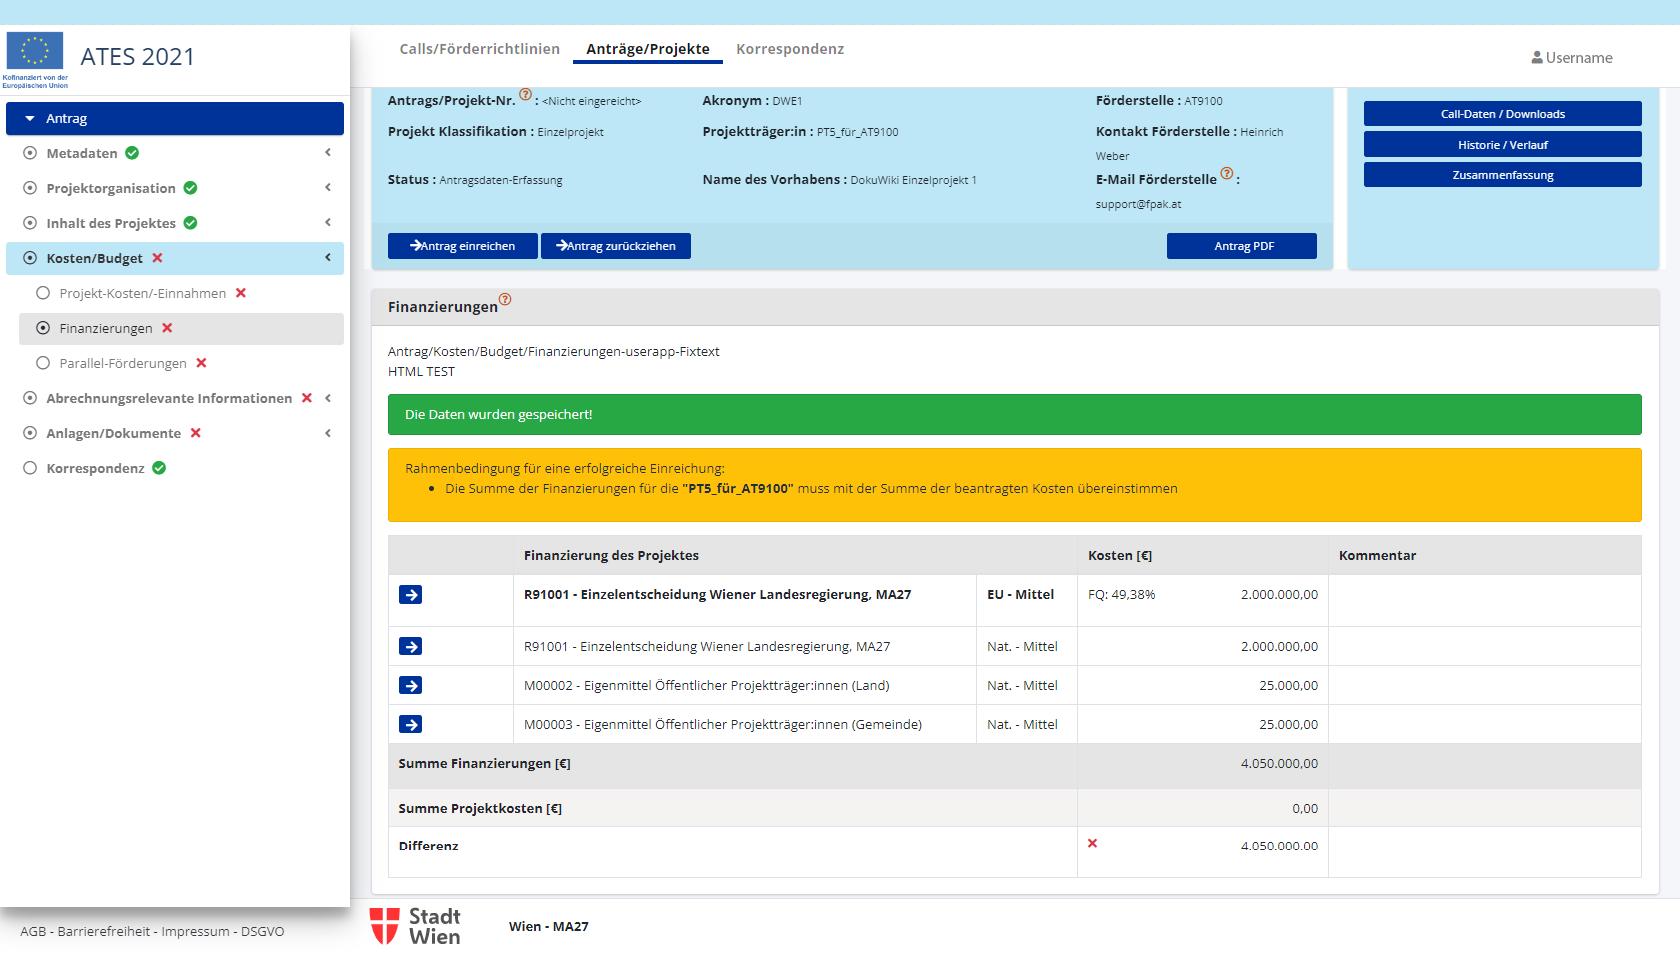Click the European Union flag logo
This screenshot has width=1680, height=955.
click(35, 52)
